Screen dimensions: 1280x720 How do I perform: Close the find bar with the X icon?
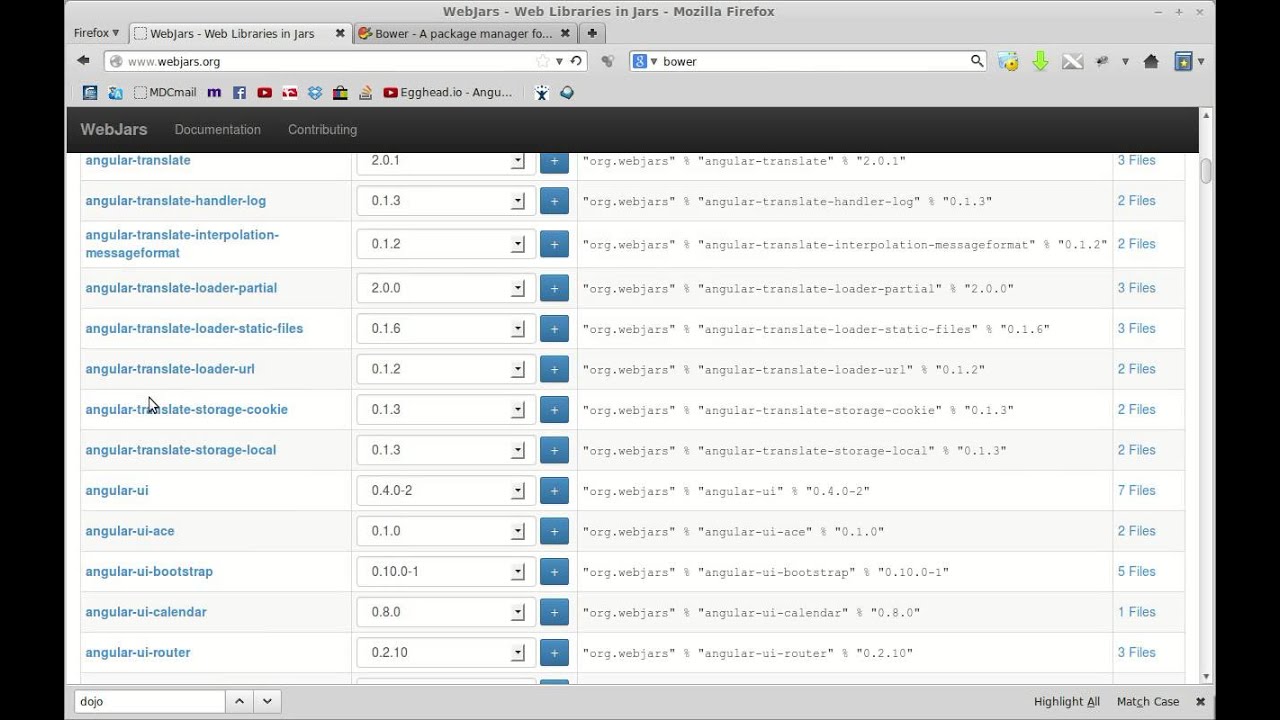click(x=1200, y=701)
